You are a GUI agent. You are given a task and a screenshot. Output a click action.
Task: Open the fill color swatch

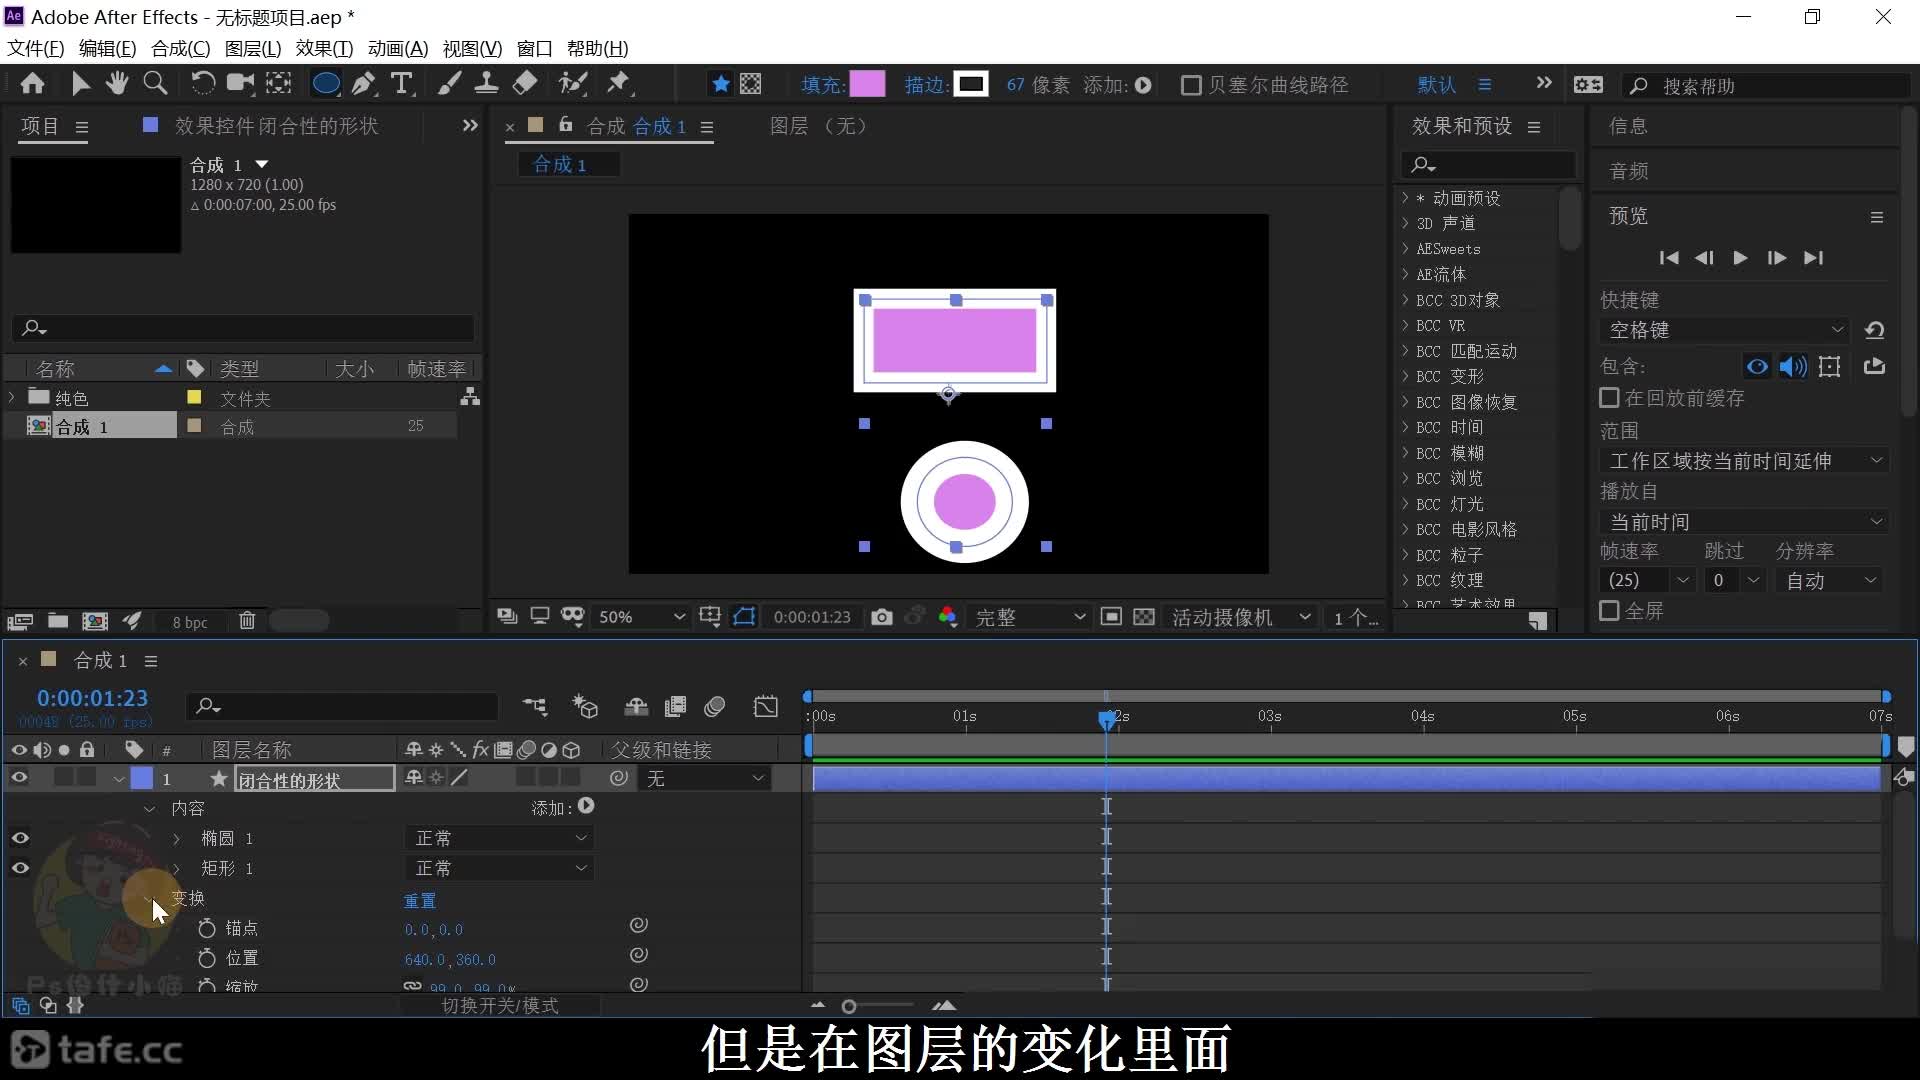point(867,84)
